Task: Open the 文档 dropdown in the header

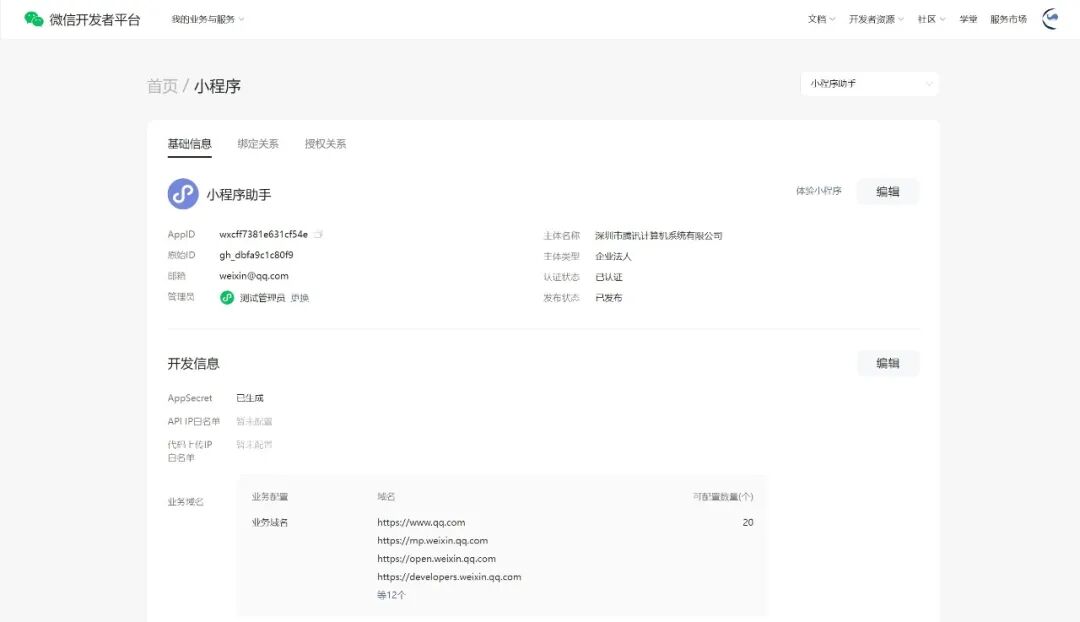Action: click(x=821, y=19)
